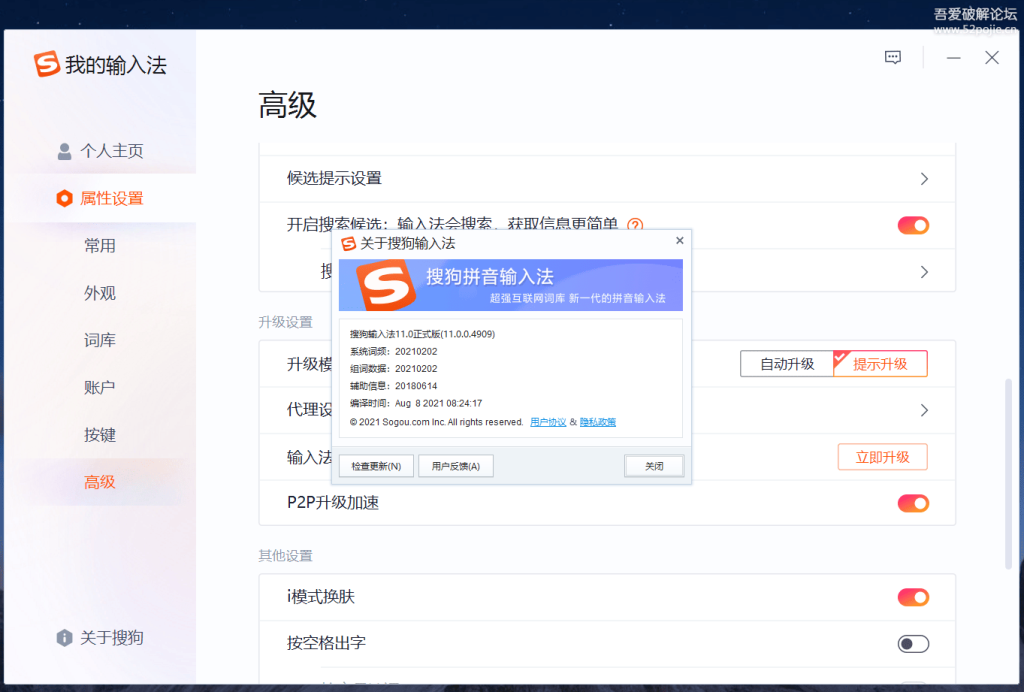Expand the 候选提示设置 chevron
The image size is (1024, 692).
pos(924,179)
